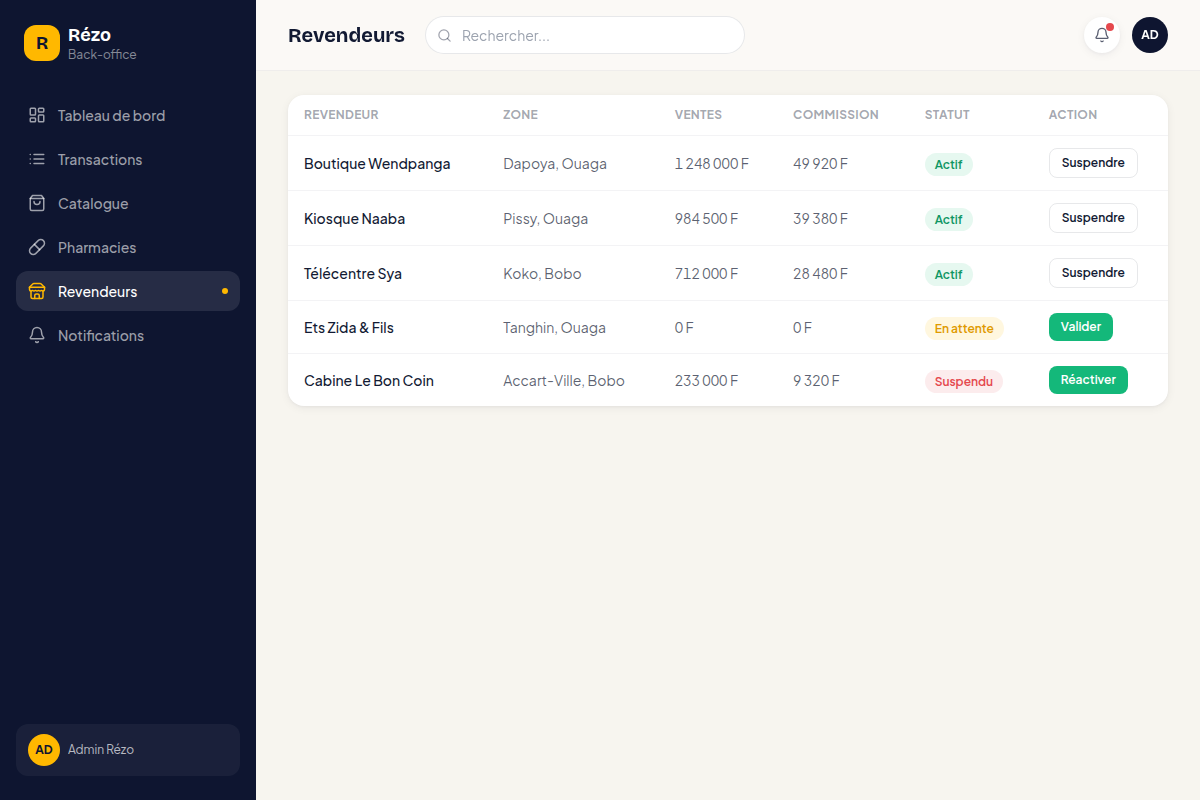Click the Dapoya, Ouaga zone cell
Image resolution: width=1200 pixels, height=800 pixels.
[555, 164]
